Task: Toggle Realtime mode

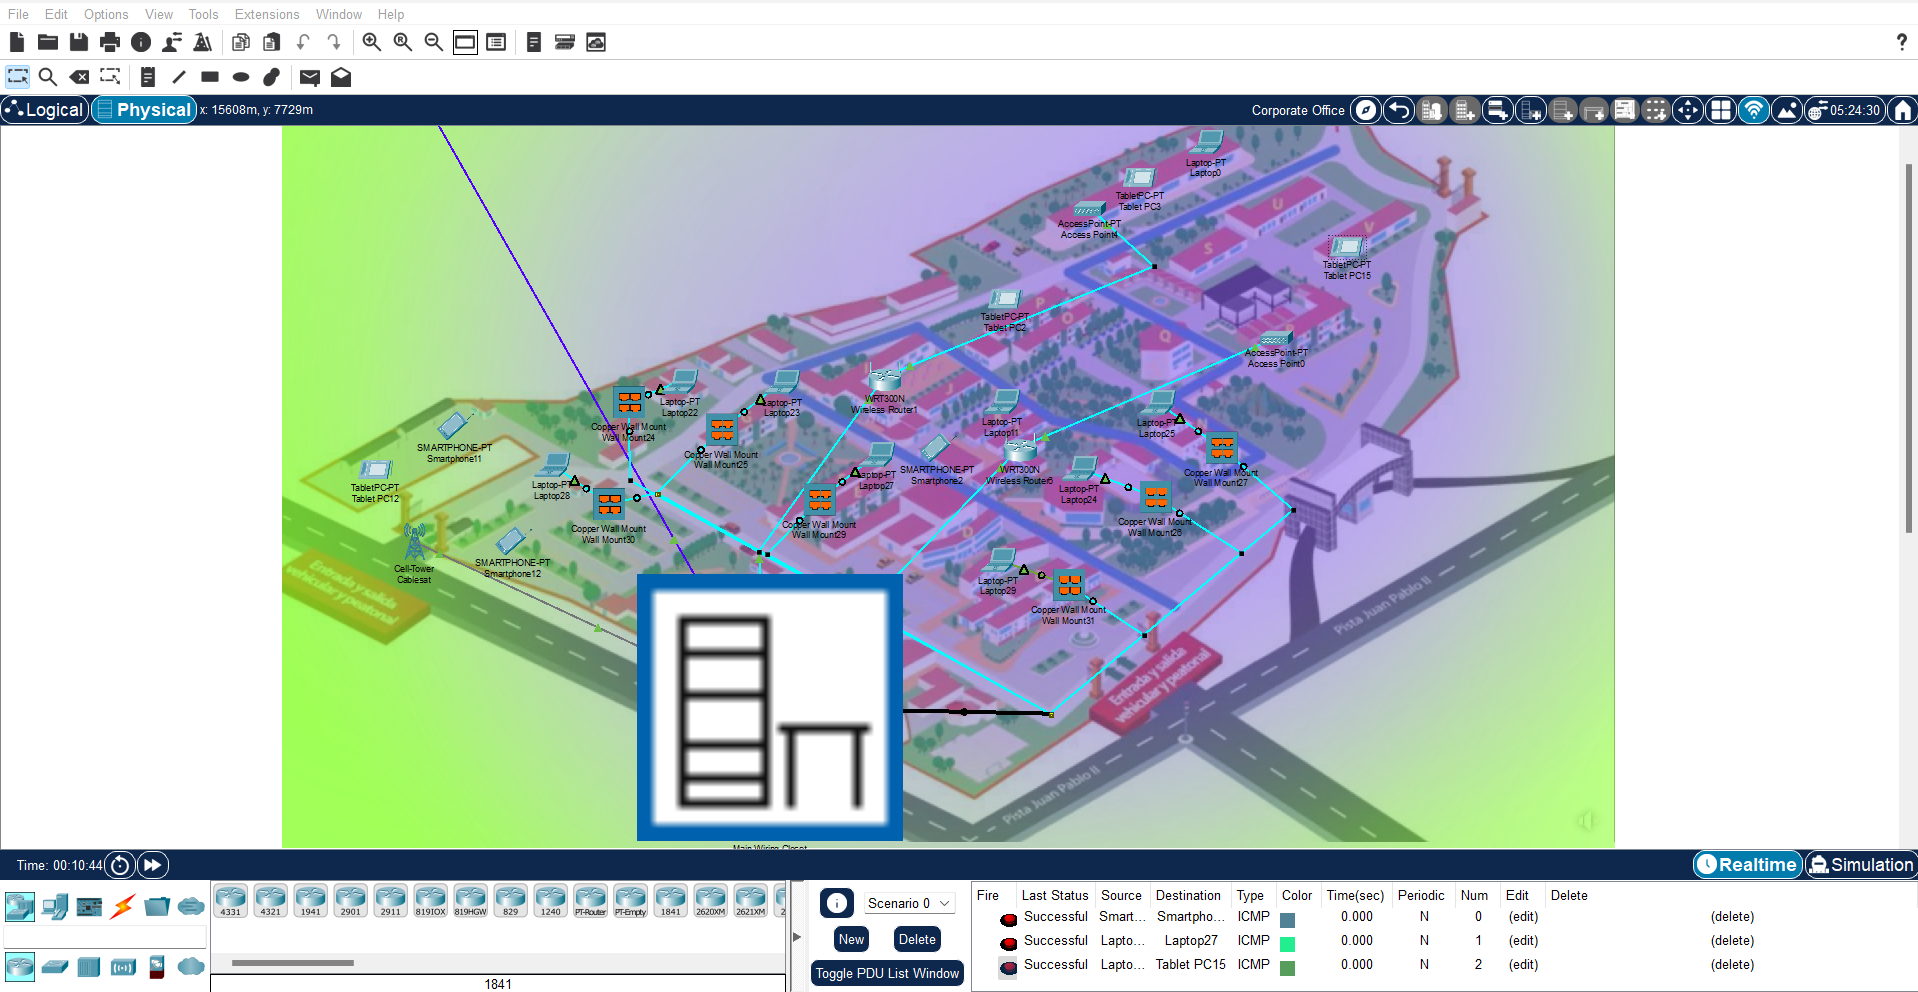Action: point(1747,865)
